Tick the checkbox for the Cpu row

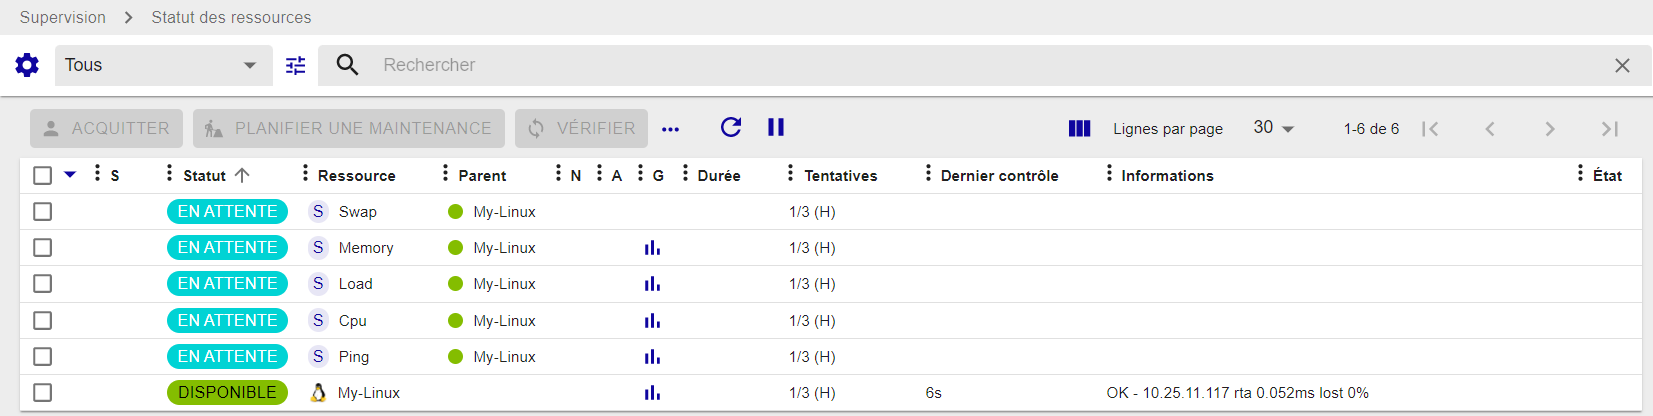[42, 321]
